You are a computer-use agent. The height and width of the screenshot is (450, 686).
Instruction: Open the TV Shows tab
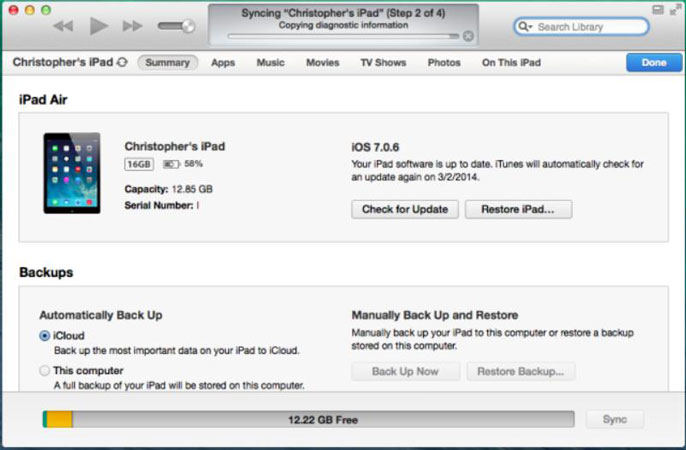[x=383, y=63]
